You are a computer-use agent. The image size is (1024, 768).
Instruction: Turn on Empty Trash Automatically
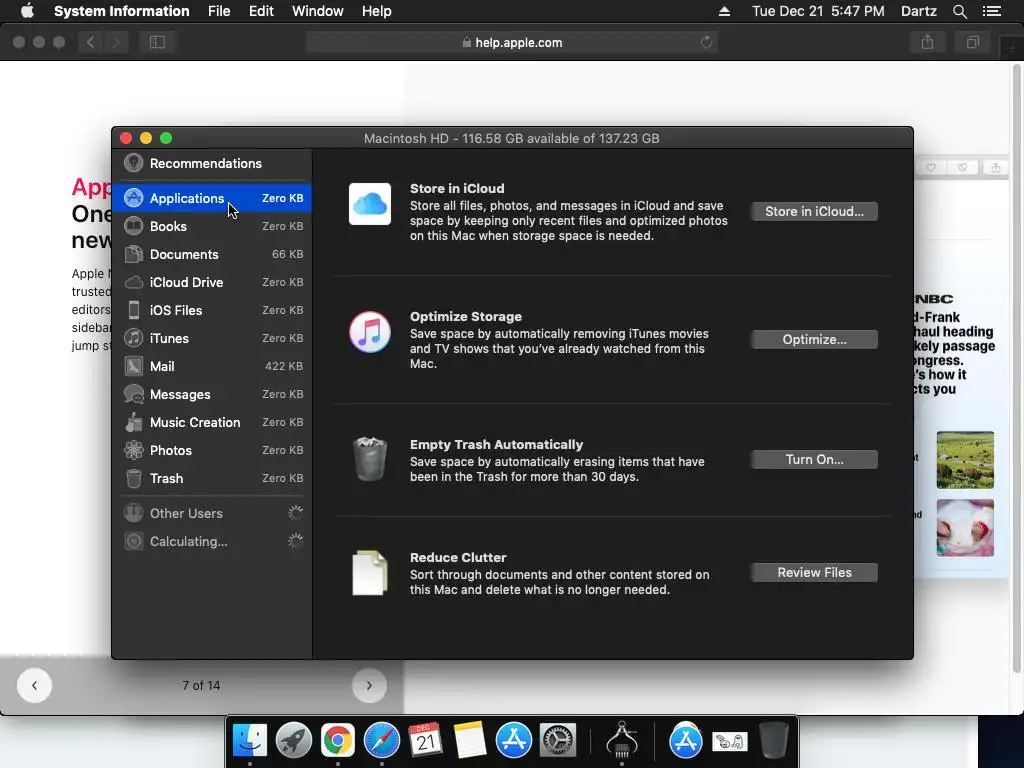pyautogui.click(x=814, y=460)
